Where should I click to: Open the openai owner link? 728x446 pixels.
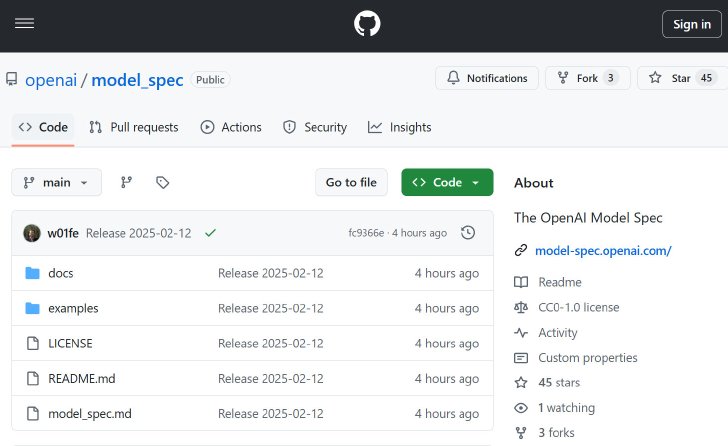[51, 80]
